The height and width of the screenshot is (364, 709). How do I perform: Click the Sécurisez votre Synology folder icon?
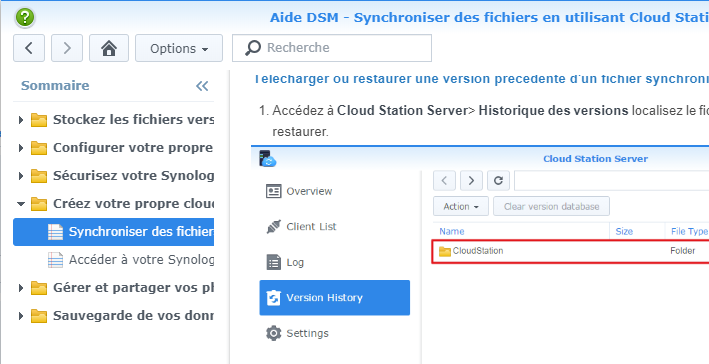click(x=39, y=176)
